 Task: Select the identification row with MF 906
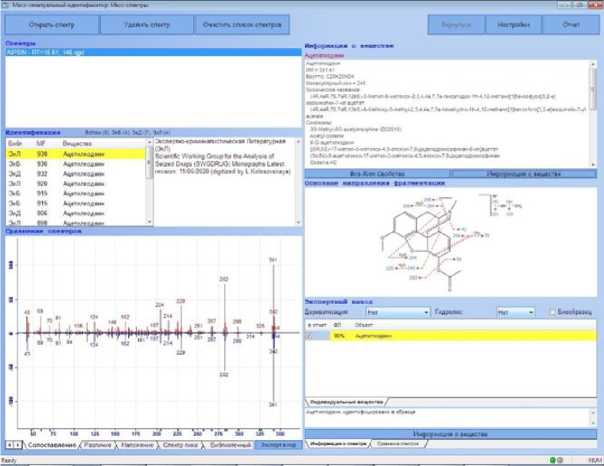(76, 213)
